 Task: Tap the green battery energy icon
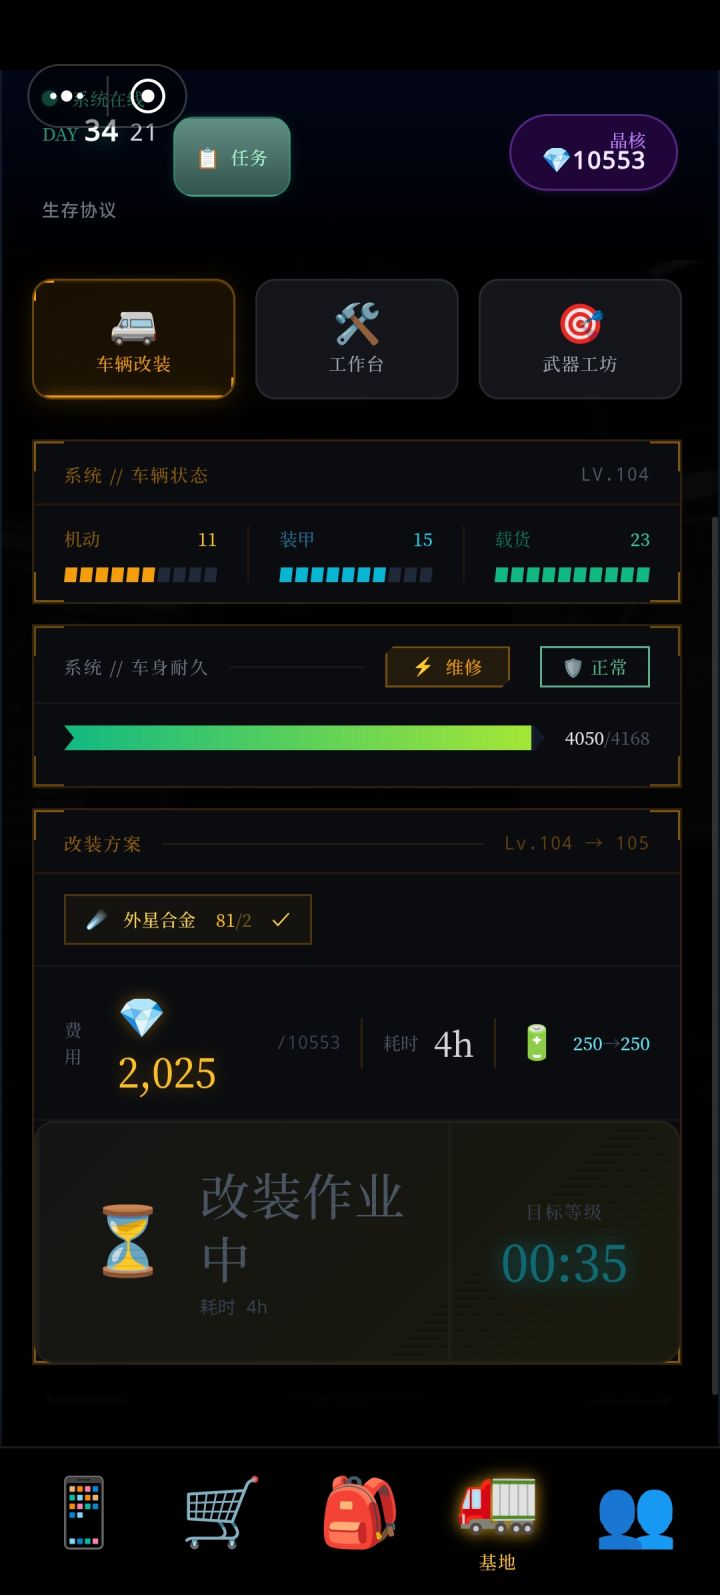point(537,1043)
